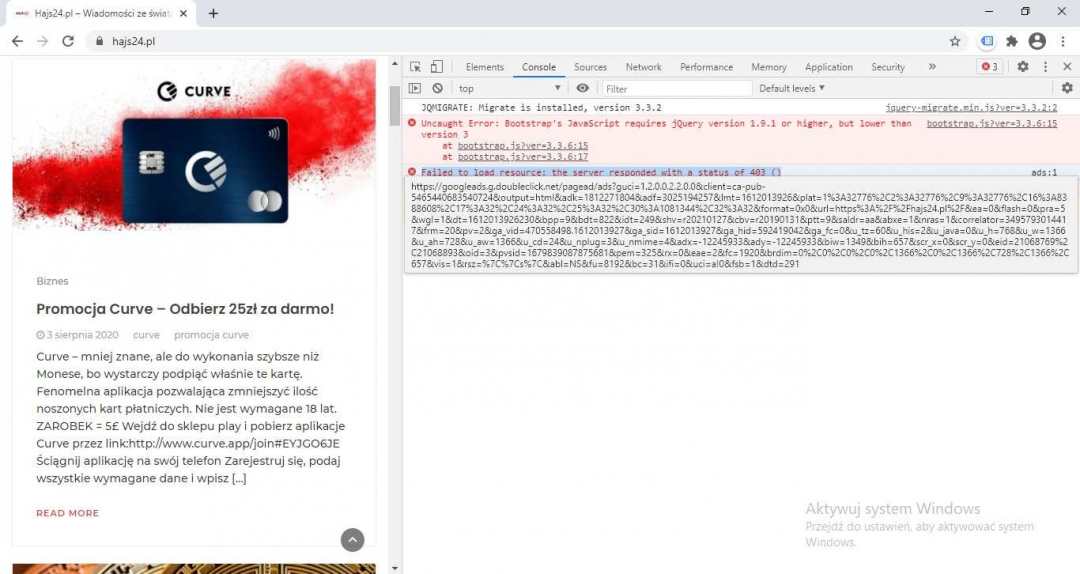Viewport: 1080px width, 574px height.
Task: Click the READ MORE link
Action: (x=67, y=513)
